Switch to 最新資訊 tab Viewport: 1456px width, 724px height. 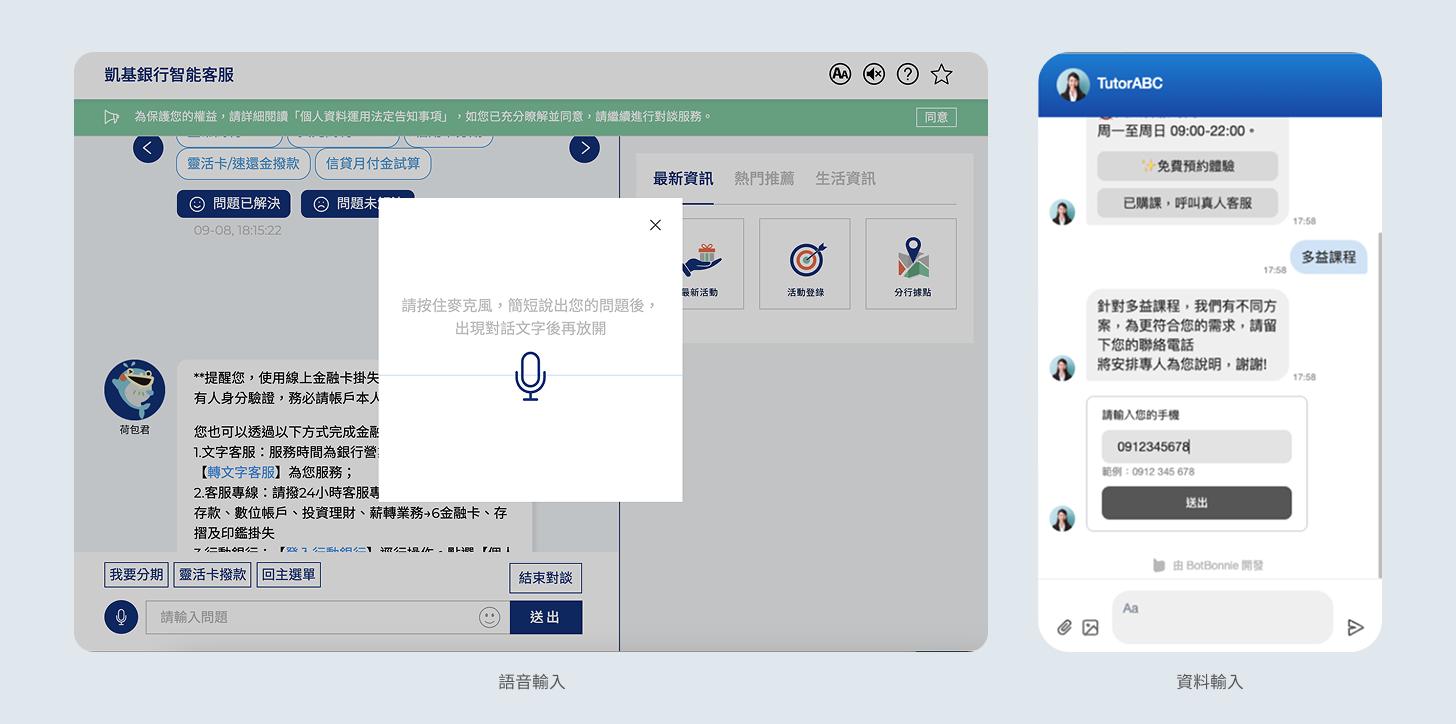click(x=683, y=178)
